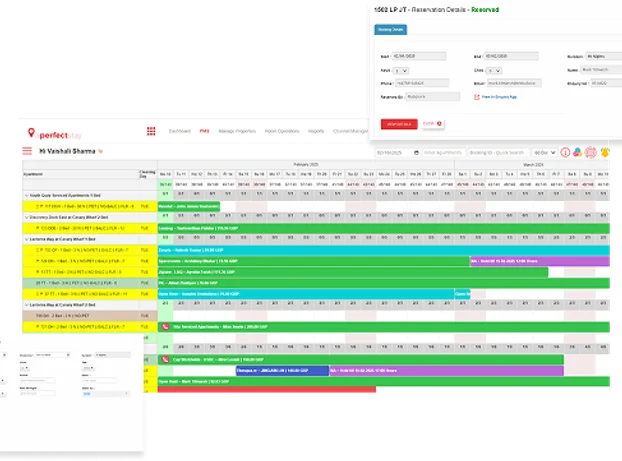Open the green Open Rent Mark Tidmarsh booking

point(384,382)
